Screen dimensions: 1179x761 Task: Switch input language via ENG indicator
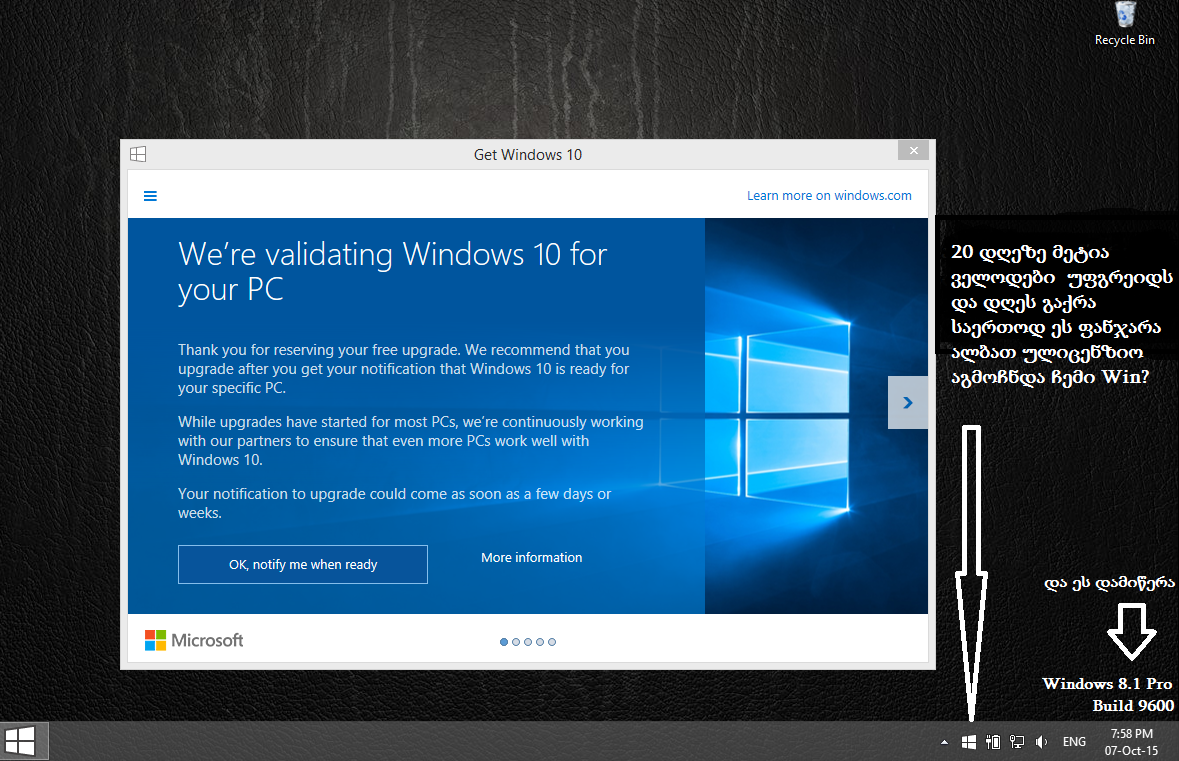(1074, 742)
